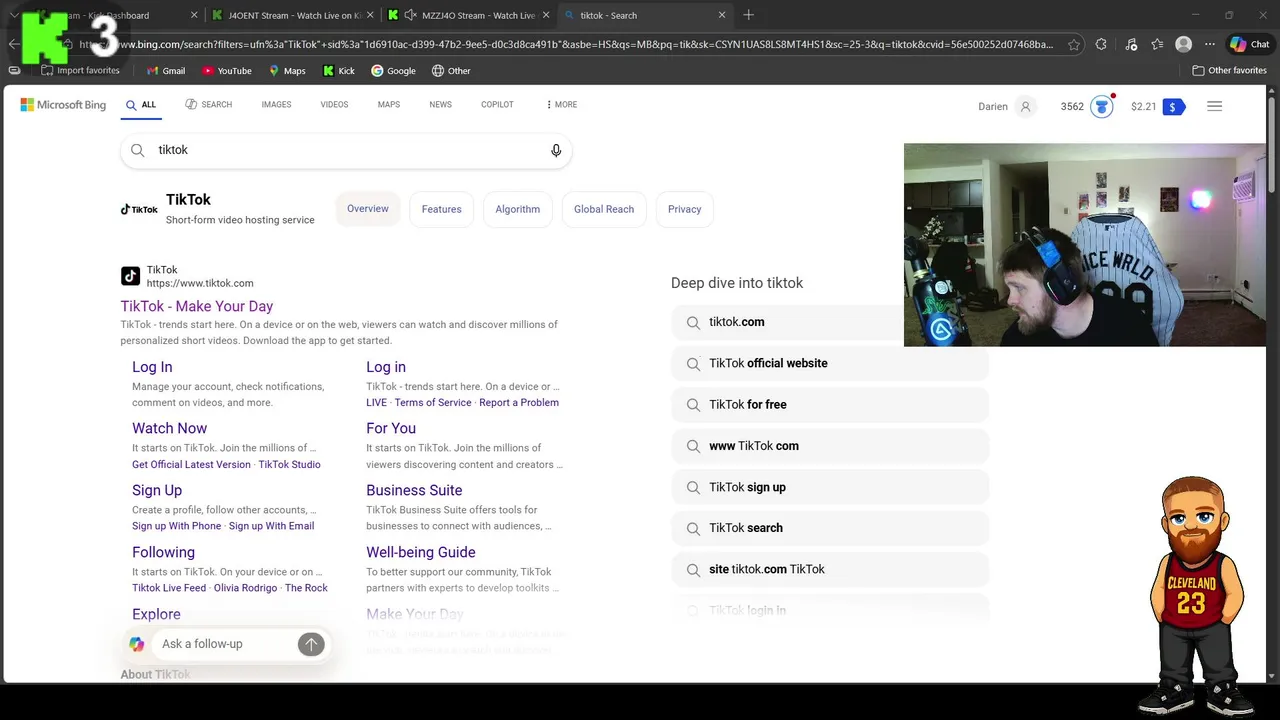Click the tiktok search input field
This screenshot has width=1280, height=720.
pos(346,150)
